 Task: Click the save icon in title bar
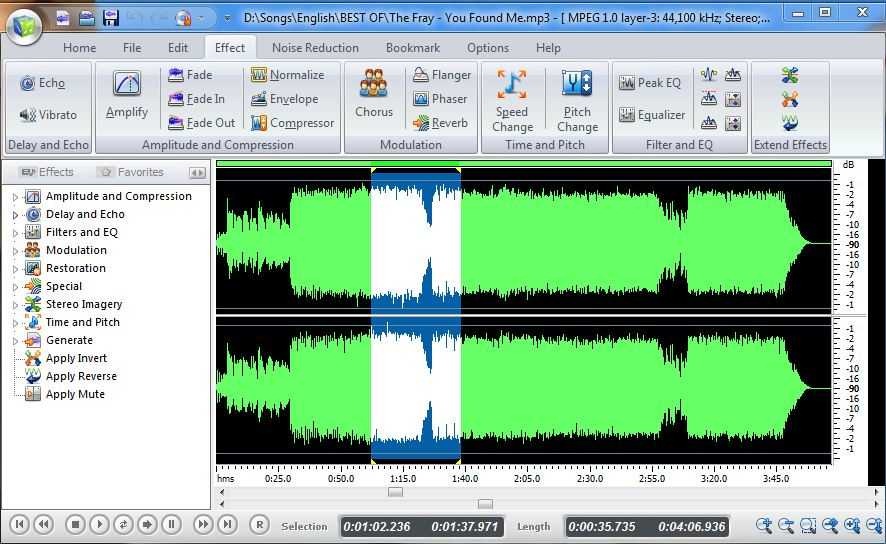tap(111, 17)
